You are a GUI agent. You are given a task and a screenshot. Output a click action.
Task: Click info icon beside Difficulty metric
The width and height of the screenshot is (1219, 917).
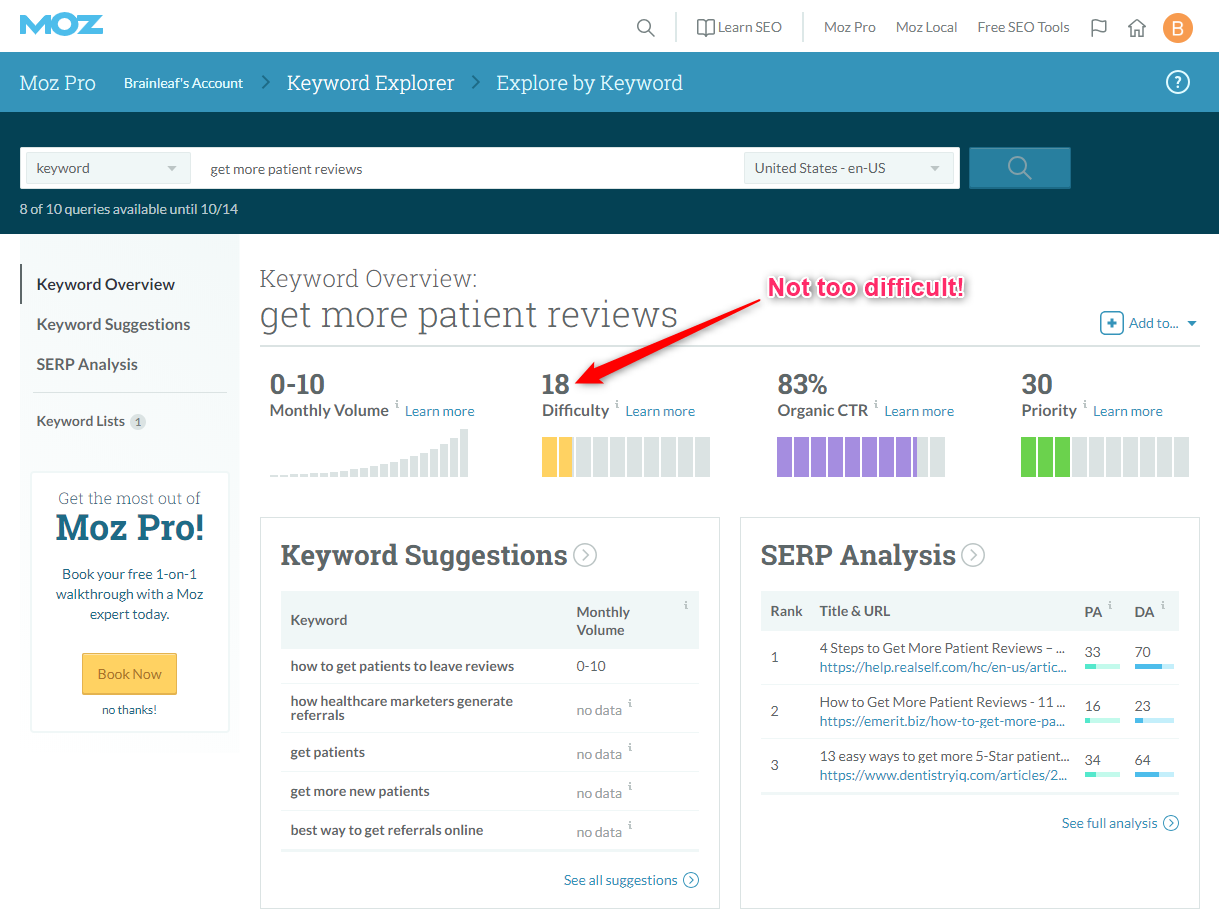click(x=617, y=405)
